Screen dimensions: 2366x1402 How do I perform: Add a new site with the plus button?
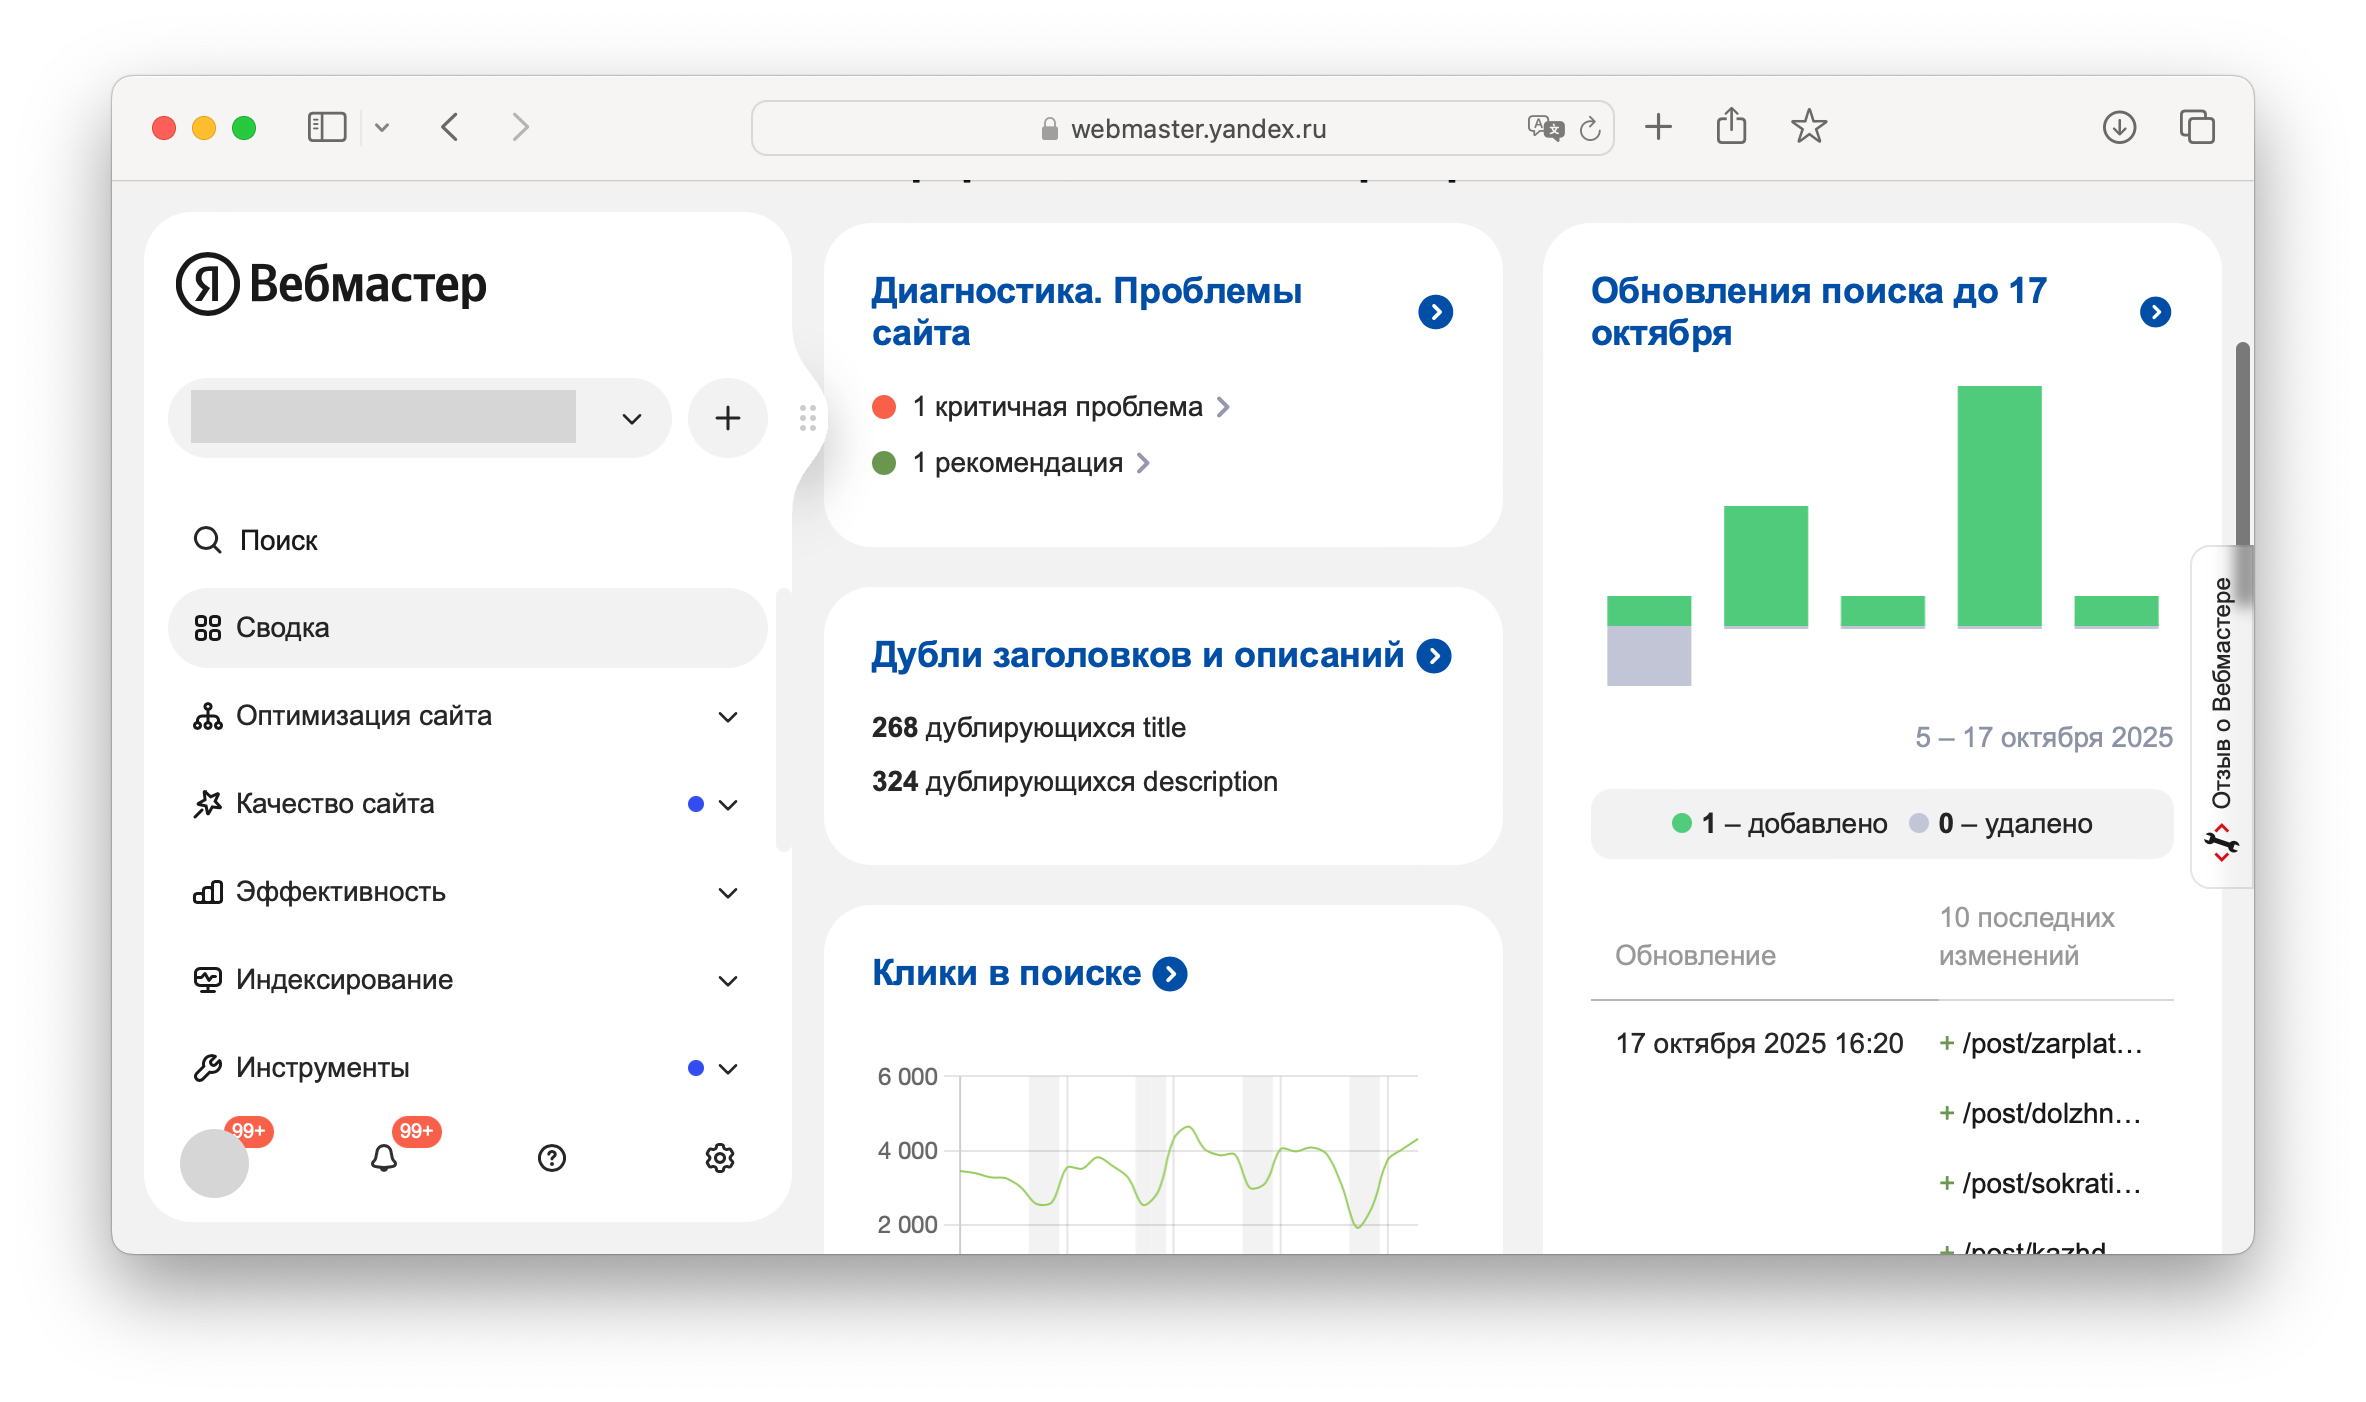coord(727,418)
